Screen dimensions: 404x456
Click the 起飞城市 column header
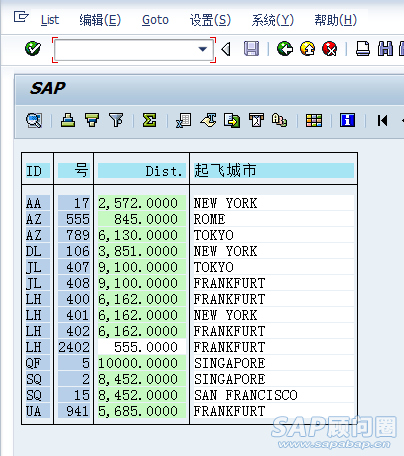coord(274,171)
